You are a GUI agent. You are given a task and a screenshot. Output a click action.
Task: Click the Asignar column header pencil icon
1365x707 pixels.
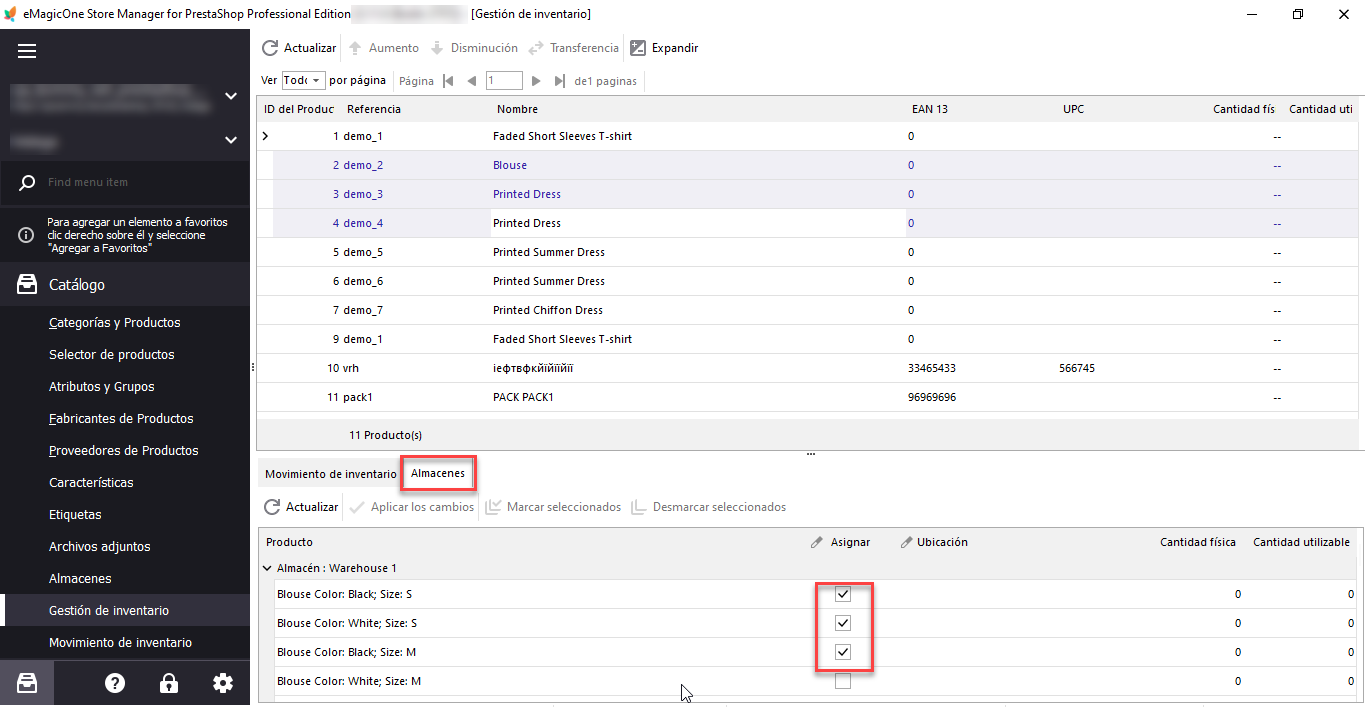tap(817, 542)
